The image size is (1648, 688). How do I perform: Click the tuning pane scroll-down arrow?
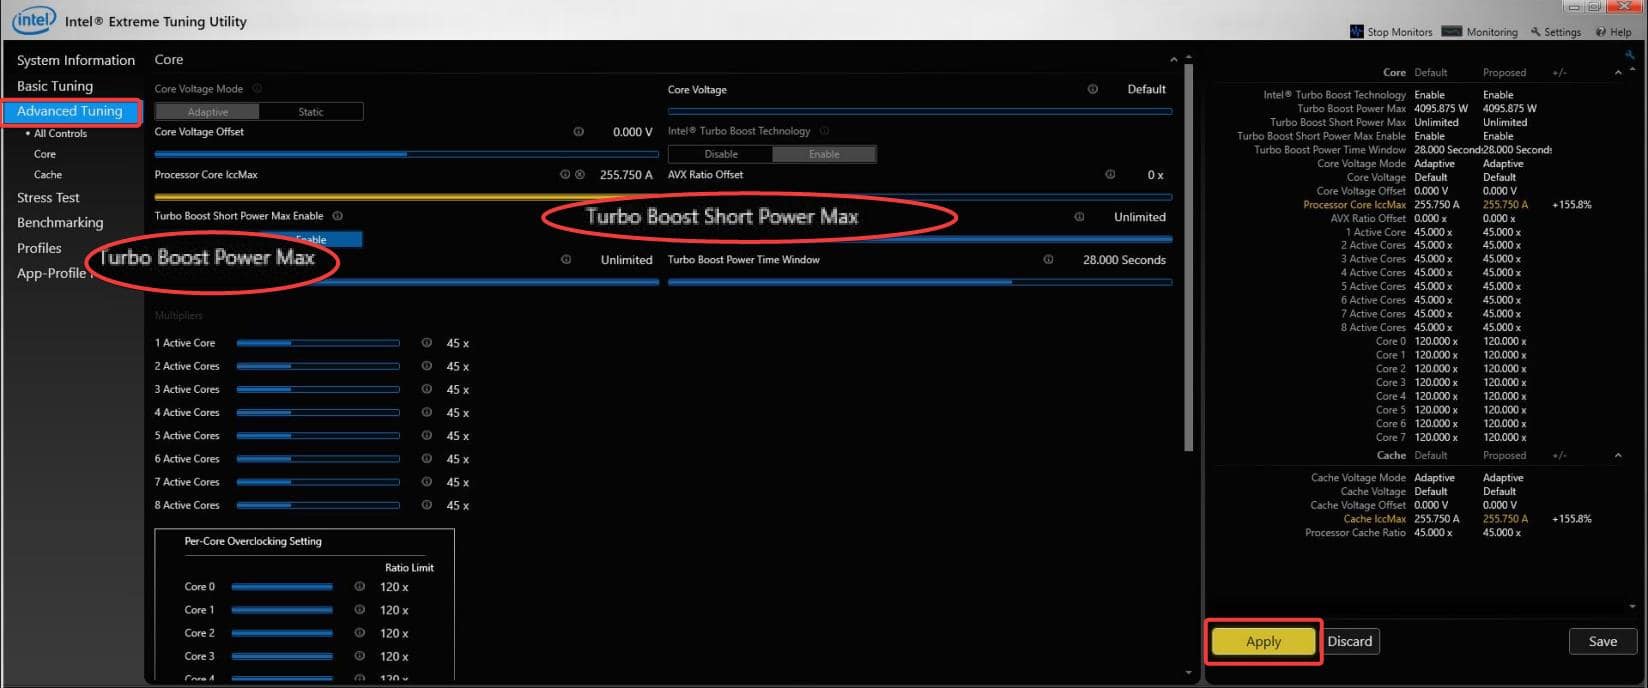tap(1188, 672)
